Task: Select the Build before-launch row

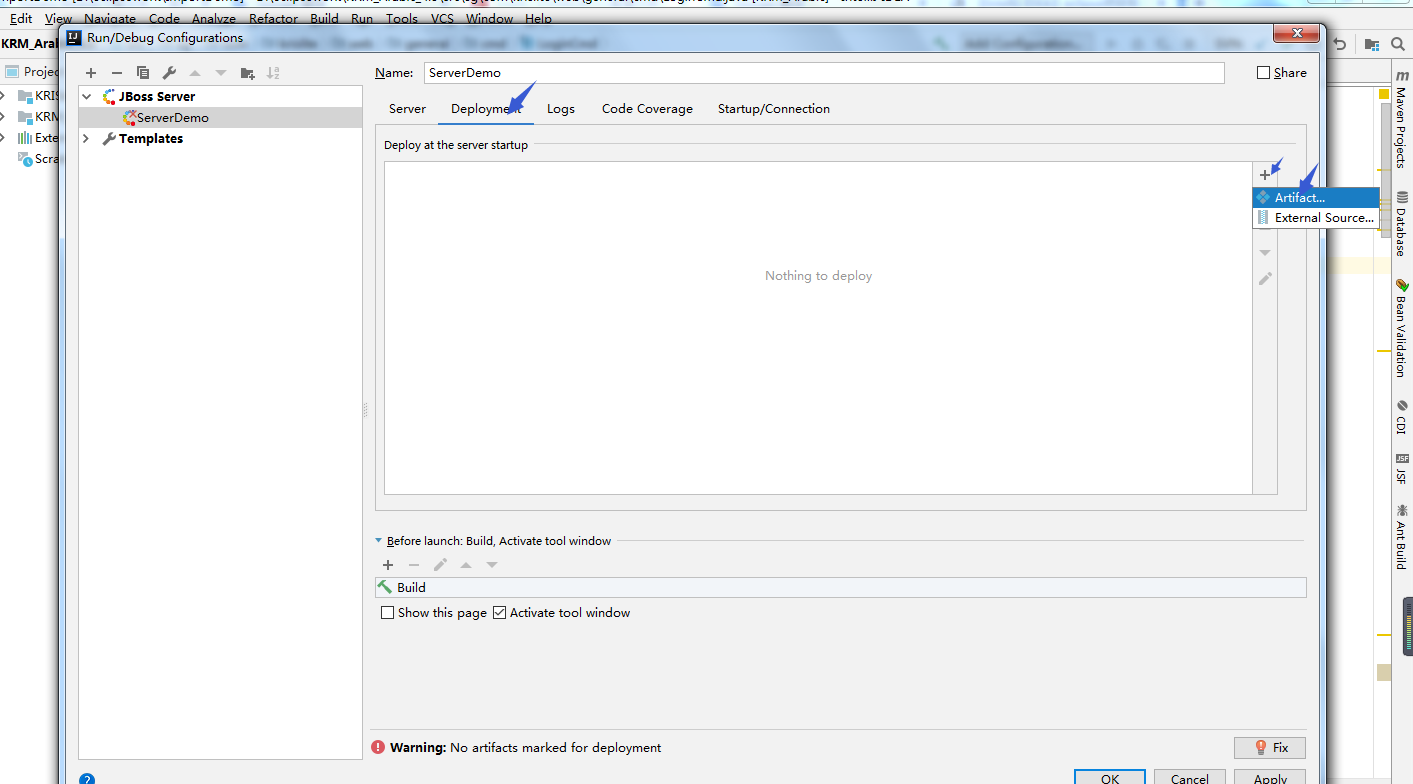Action: (x=840, y=588)
